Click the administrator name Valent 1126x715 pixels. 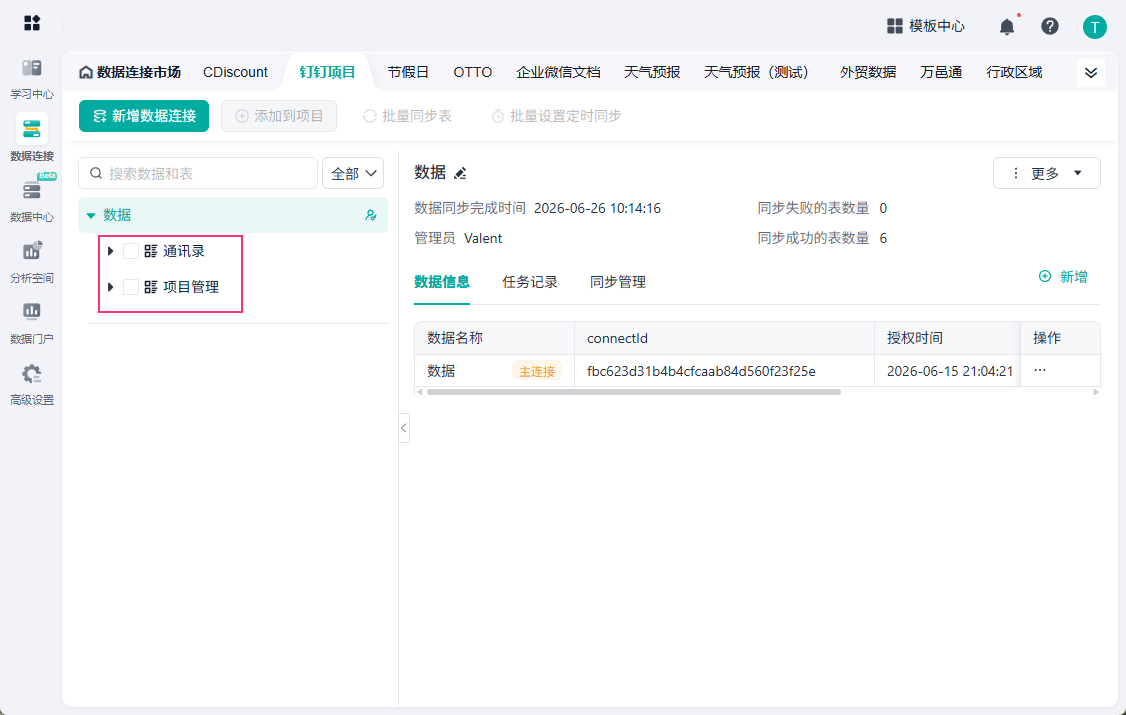pyautogui.click(x=483, y=238)
